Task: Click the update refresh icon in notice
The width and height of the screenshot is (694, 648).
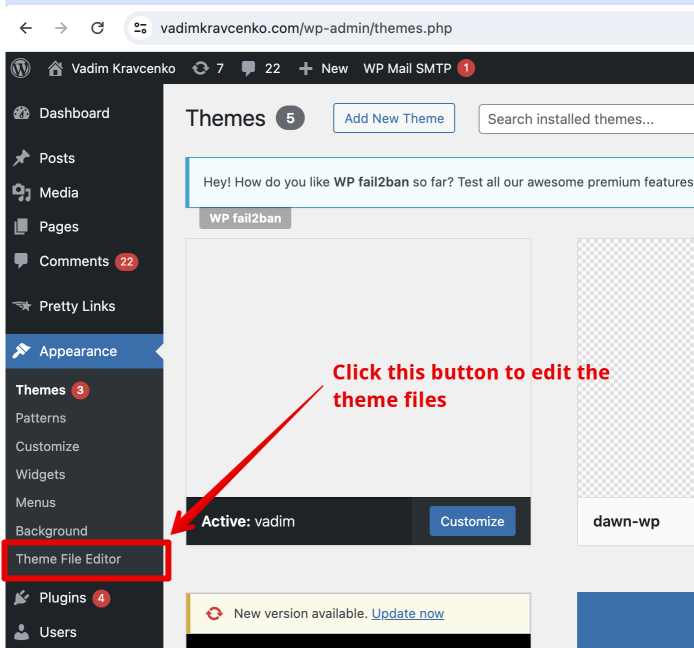Action: click(x=214, y=613)
